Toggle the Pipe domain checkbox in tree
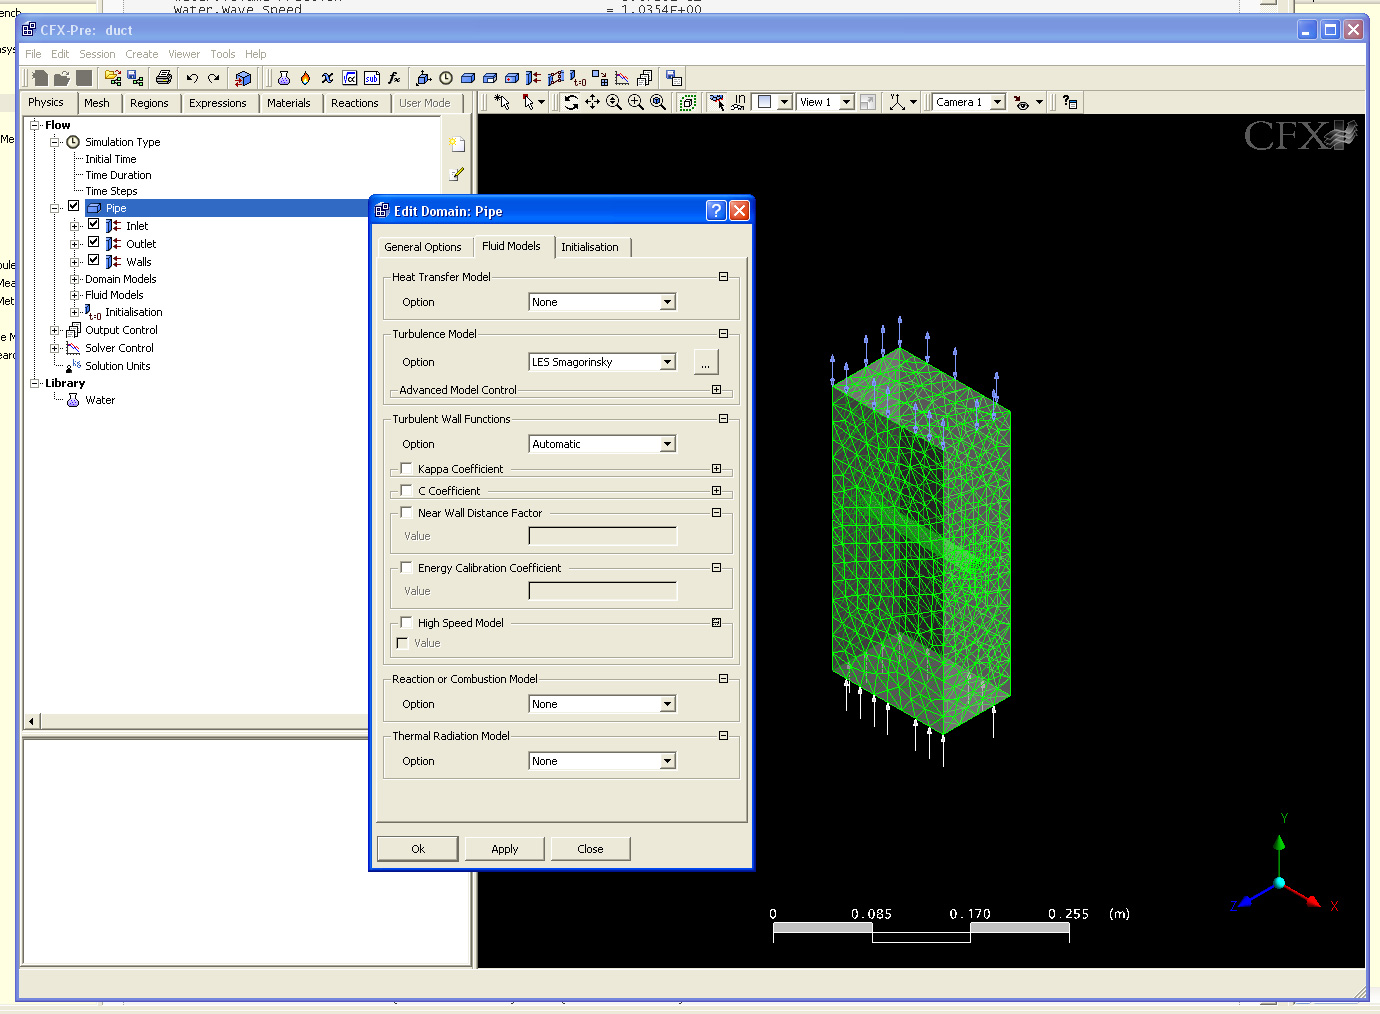1380x1014 pixels. coord(73,207)
